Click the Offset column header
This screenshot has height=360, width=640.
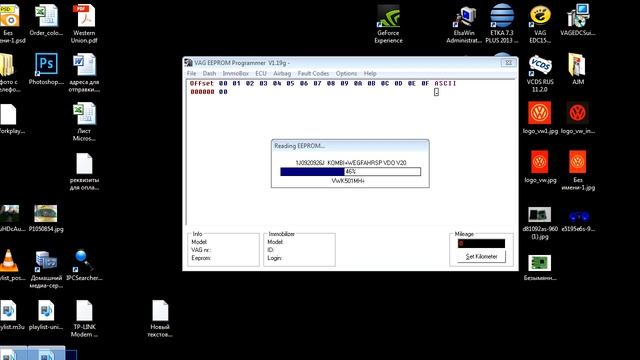tap(202, 83)
